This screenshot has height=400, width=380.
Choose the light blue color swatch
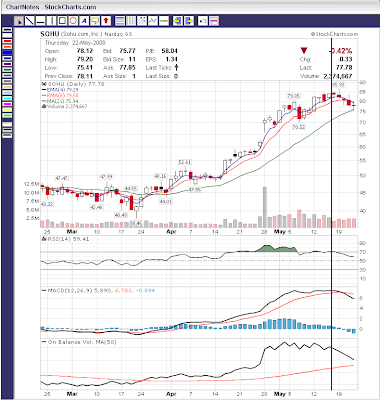click(x=7, y=92)
